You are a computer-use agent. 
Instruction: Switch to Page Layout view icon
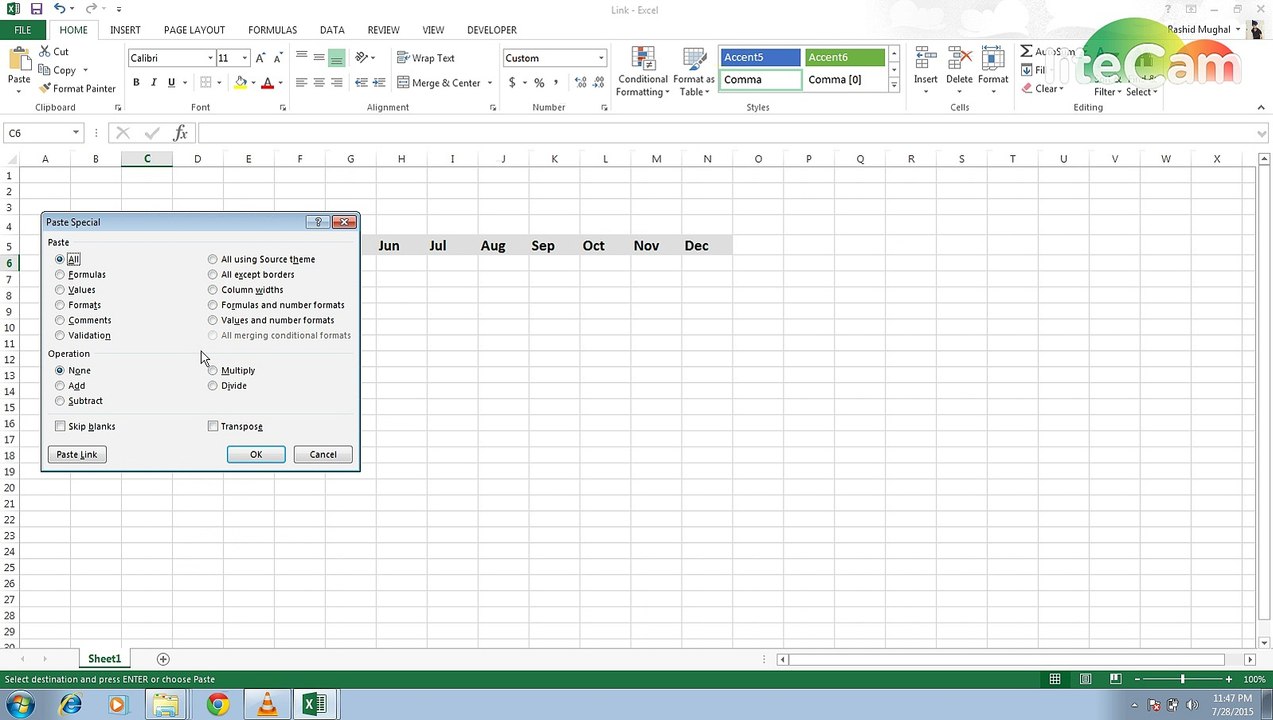point(1086,680)
